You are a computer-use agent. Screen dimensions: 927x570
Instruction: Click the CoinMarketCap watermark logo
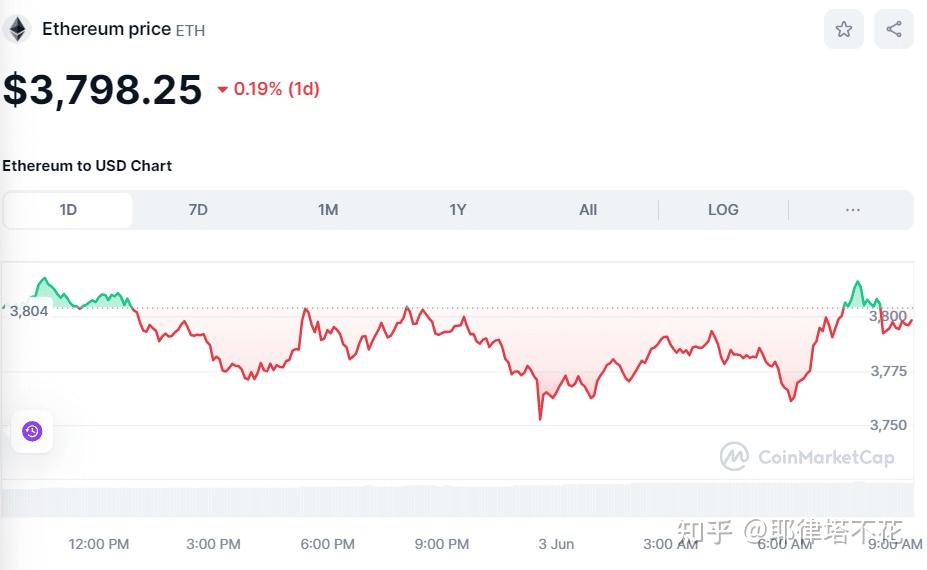coord(807,457)
